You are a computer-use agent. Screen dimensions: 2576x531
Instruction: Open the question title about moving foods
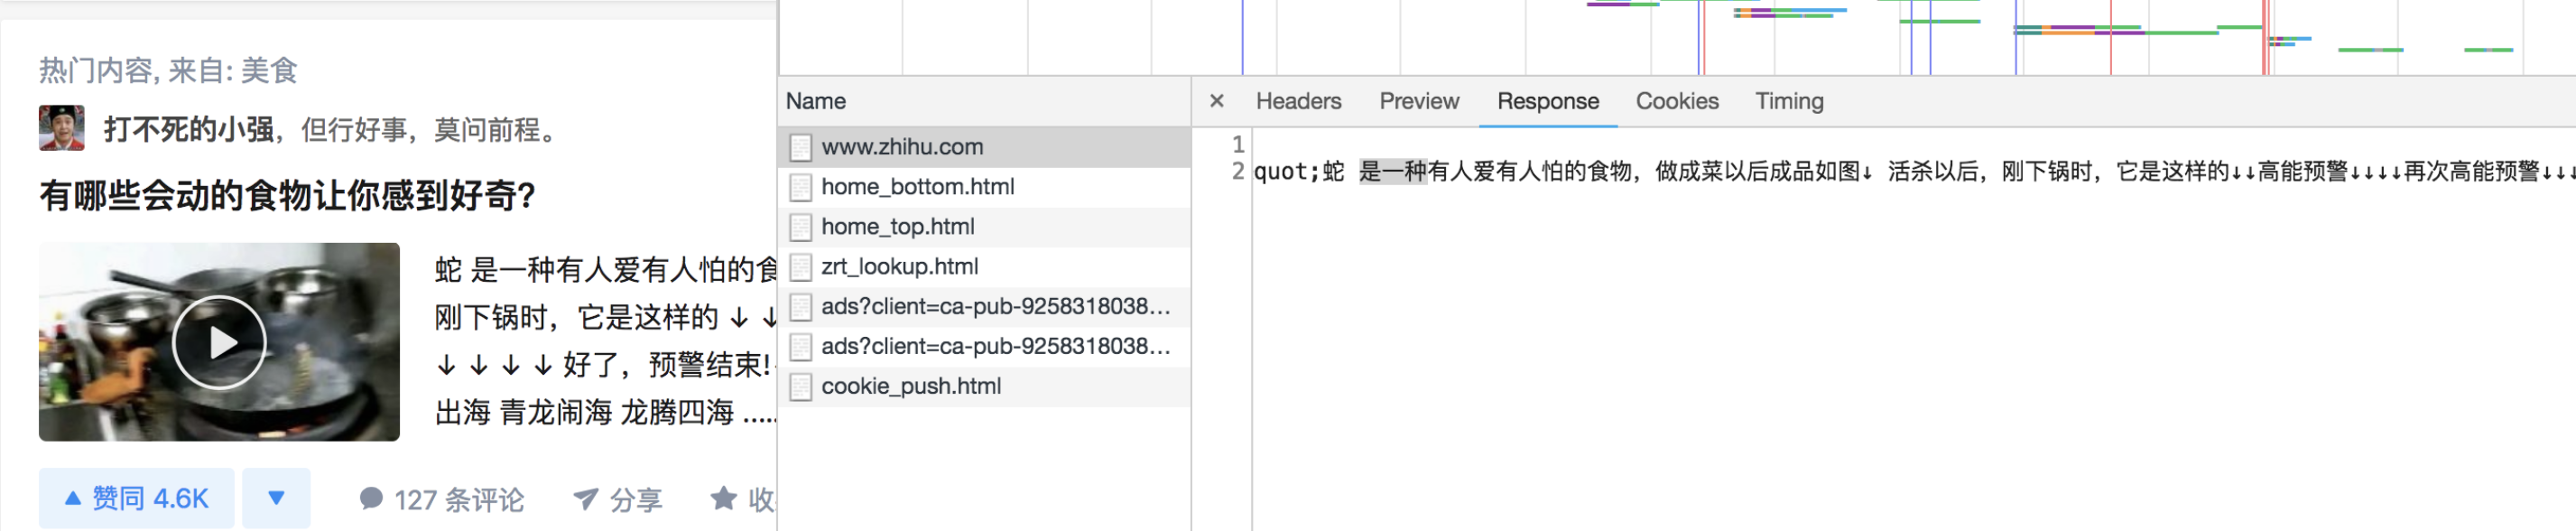pos(287,195)
